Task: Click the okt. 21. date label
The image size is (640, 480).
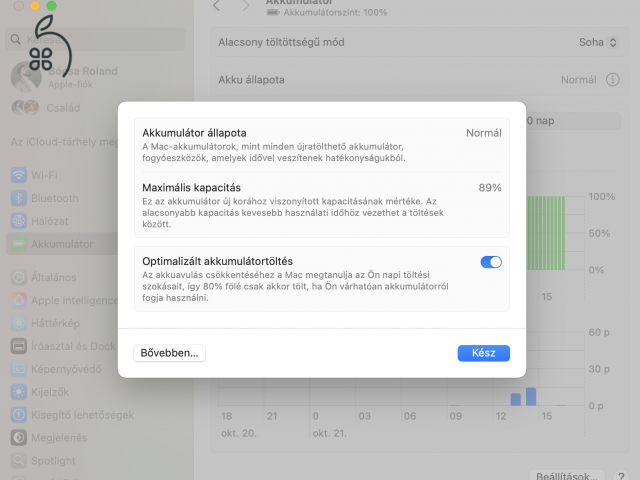Action: pos(329,433)
